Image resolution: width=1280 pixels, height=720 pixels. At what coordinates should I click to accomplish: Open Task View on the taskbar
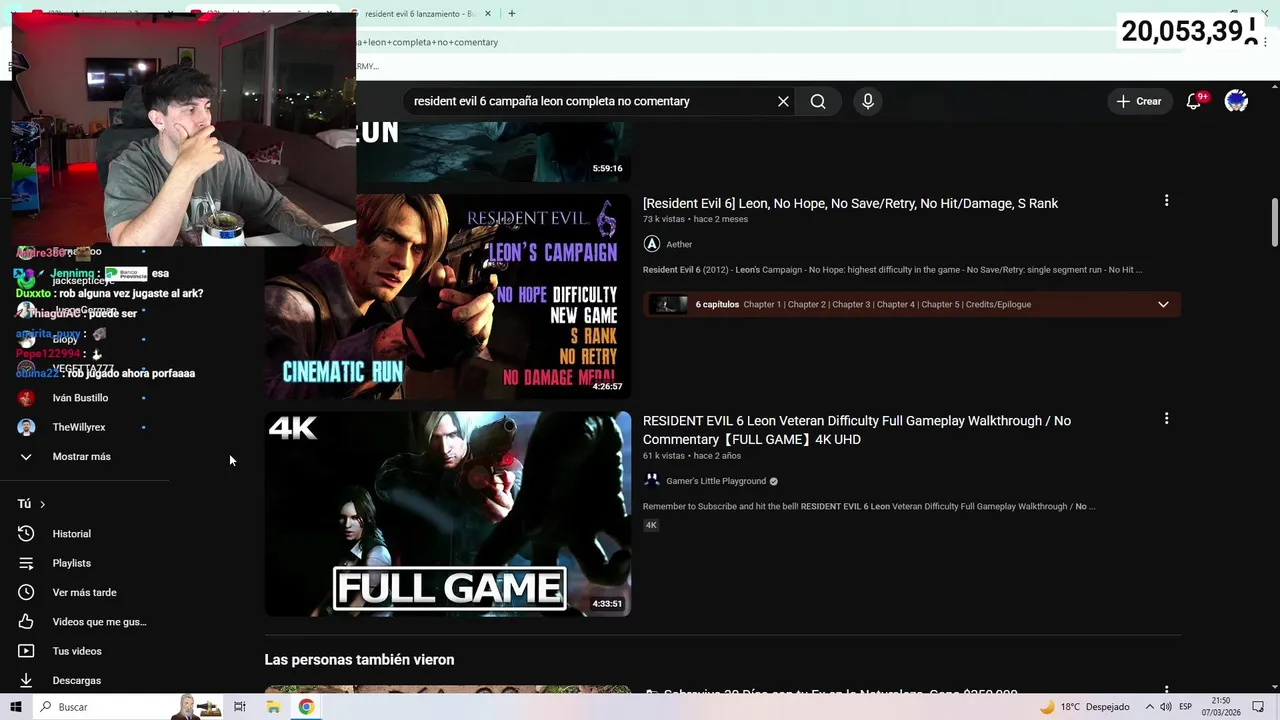[x=240, y=707]
